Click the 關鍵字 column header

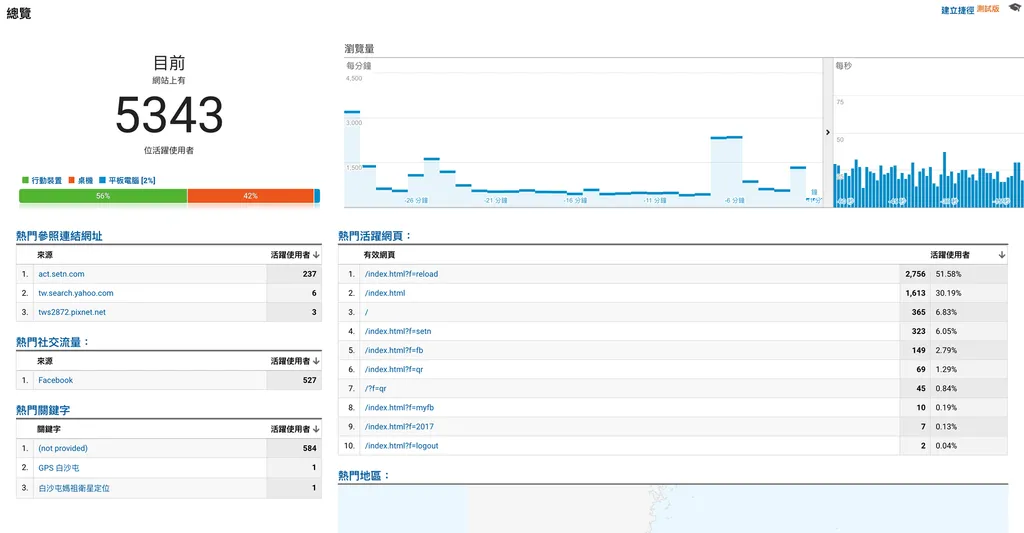coord(49,429)
